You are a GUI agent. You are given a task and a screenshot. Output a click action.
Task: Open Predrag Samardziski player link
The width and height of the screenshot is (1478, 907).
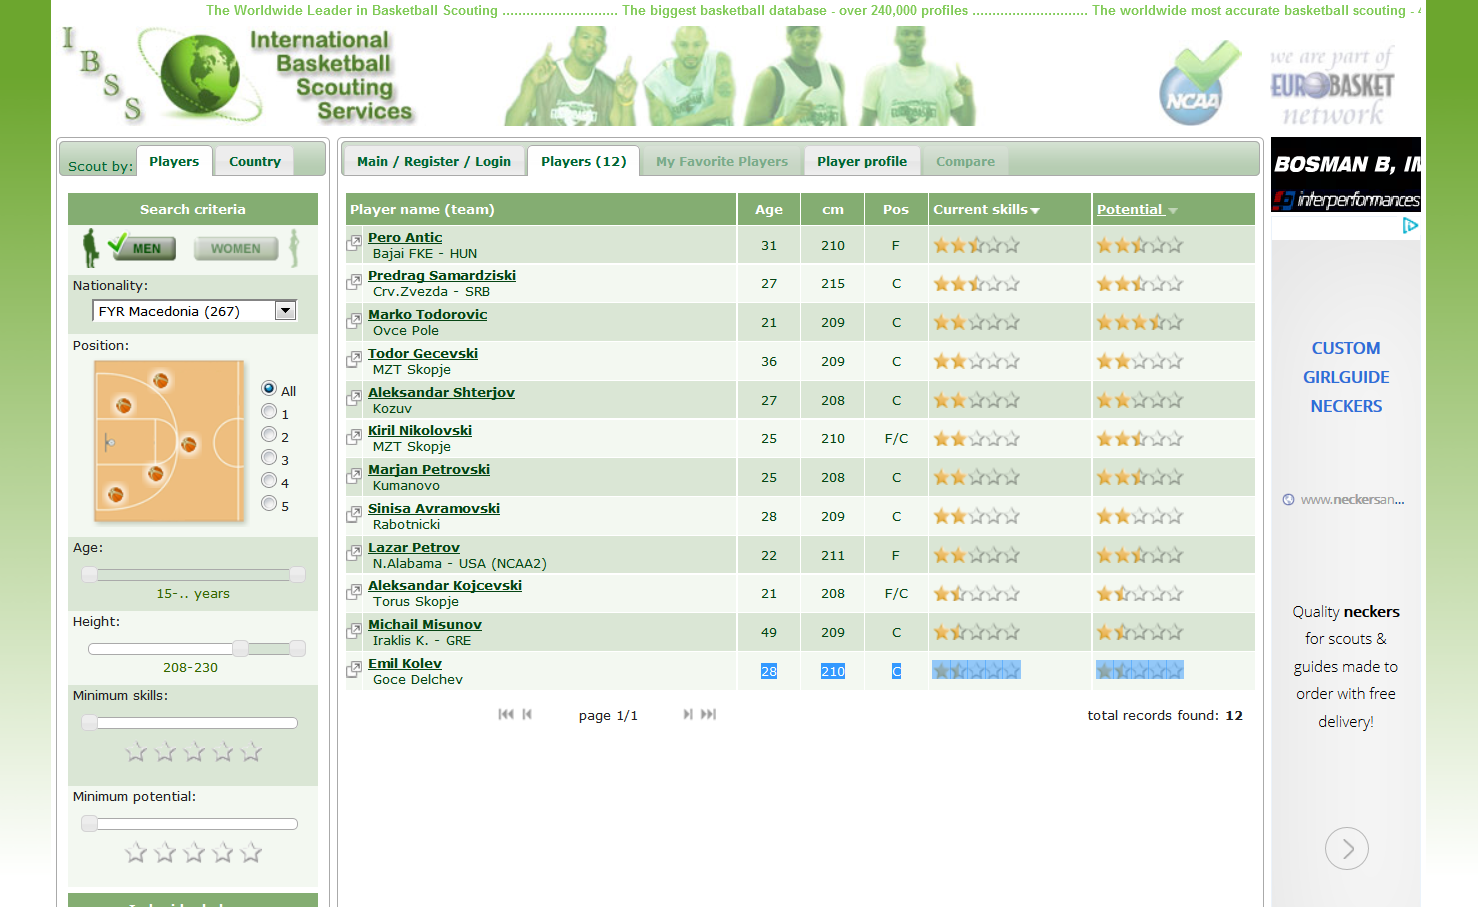point(441,275)
